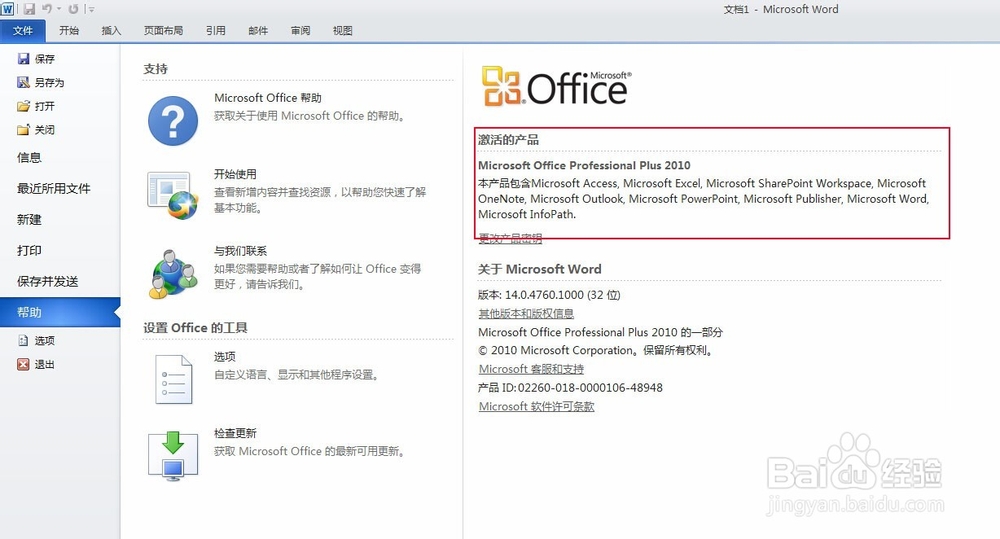Click the blue question mark help icon

173,121
